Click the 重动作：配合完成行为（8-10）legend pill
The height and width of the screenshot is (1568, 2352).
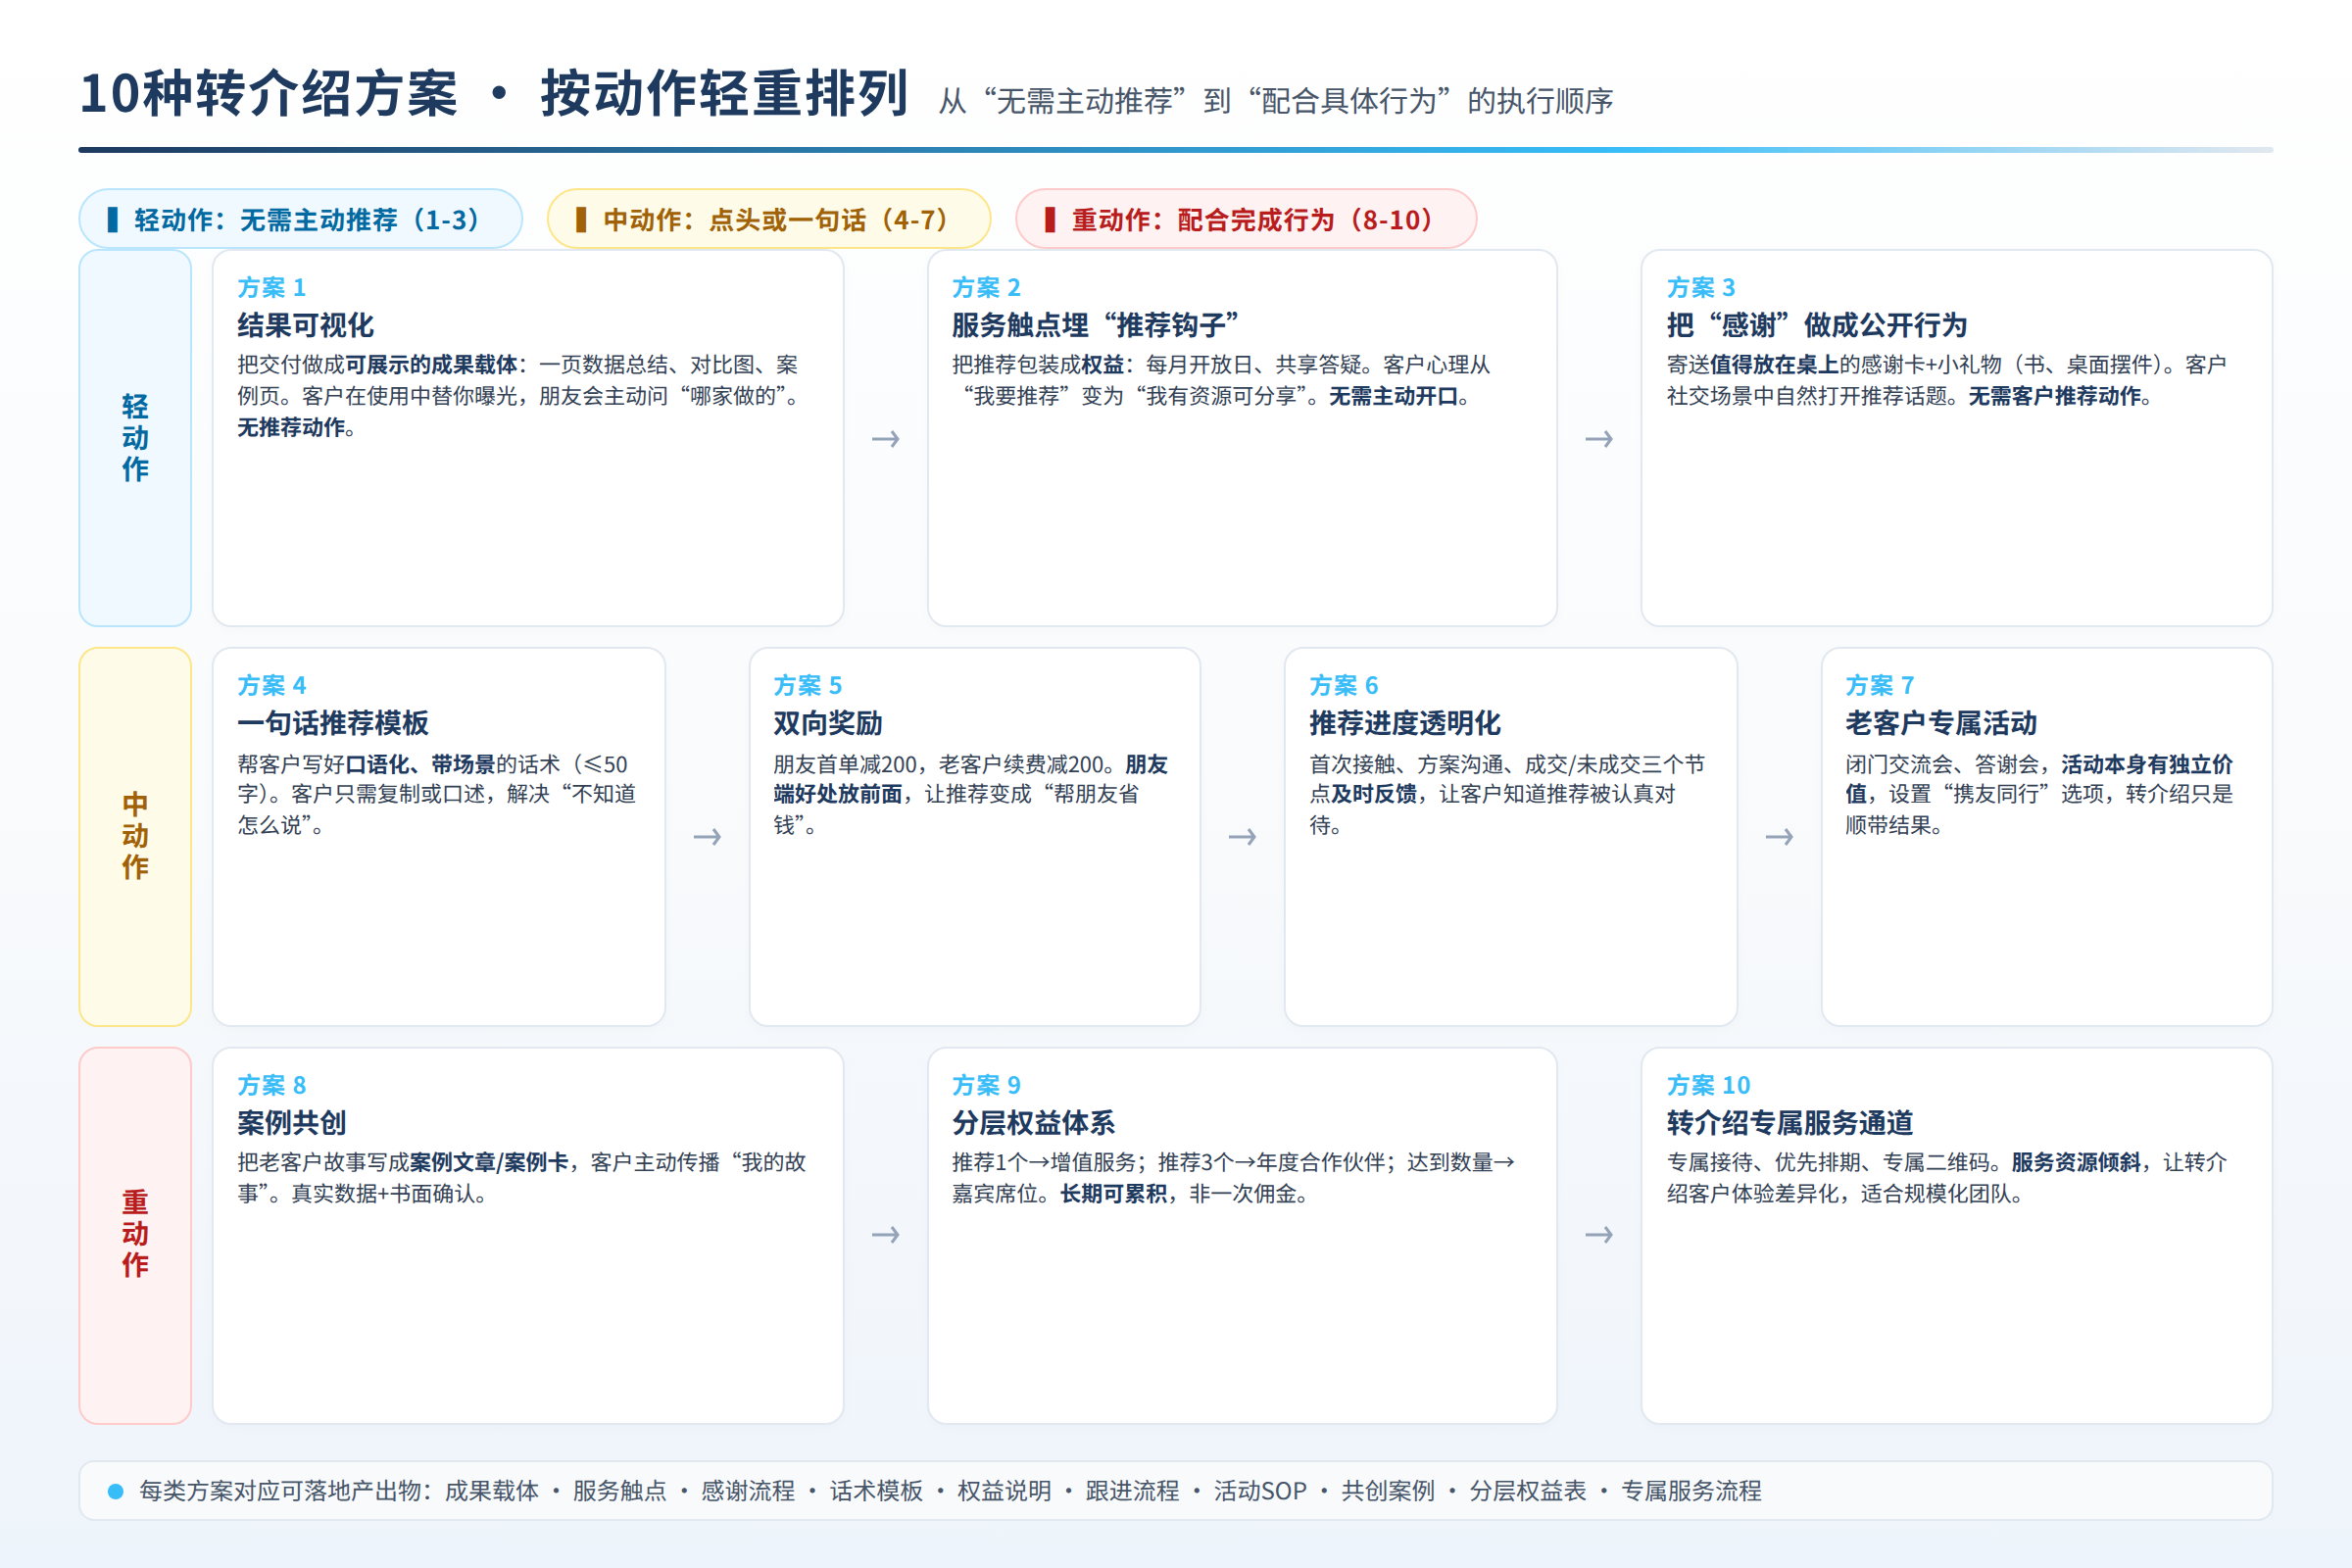pos(1246,219)
